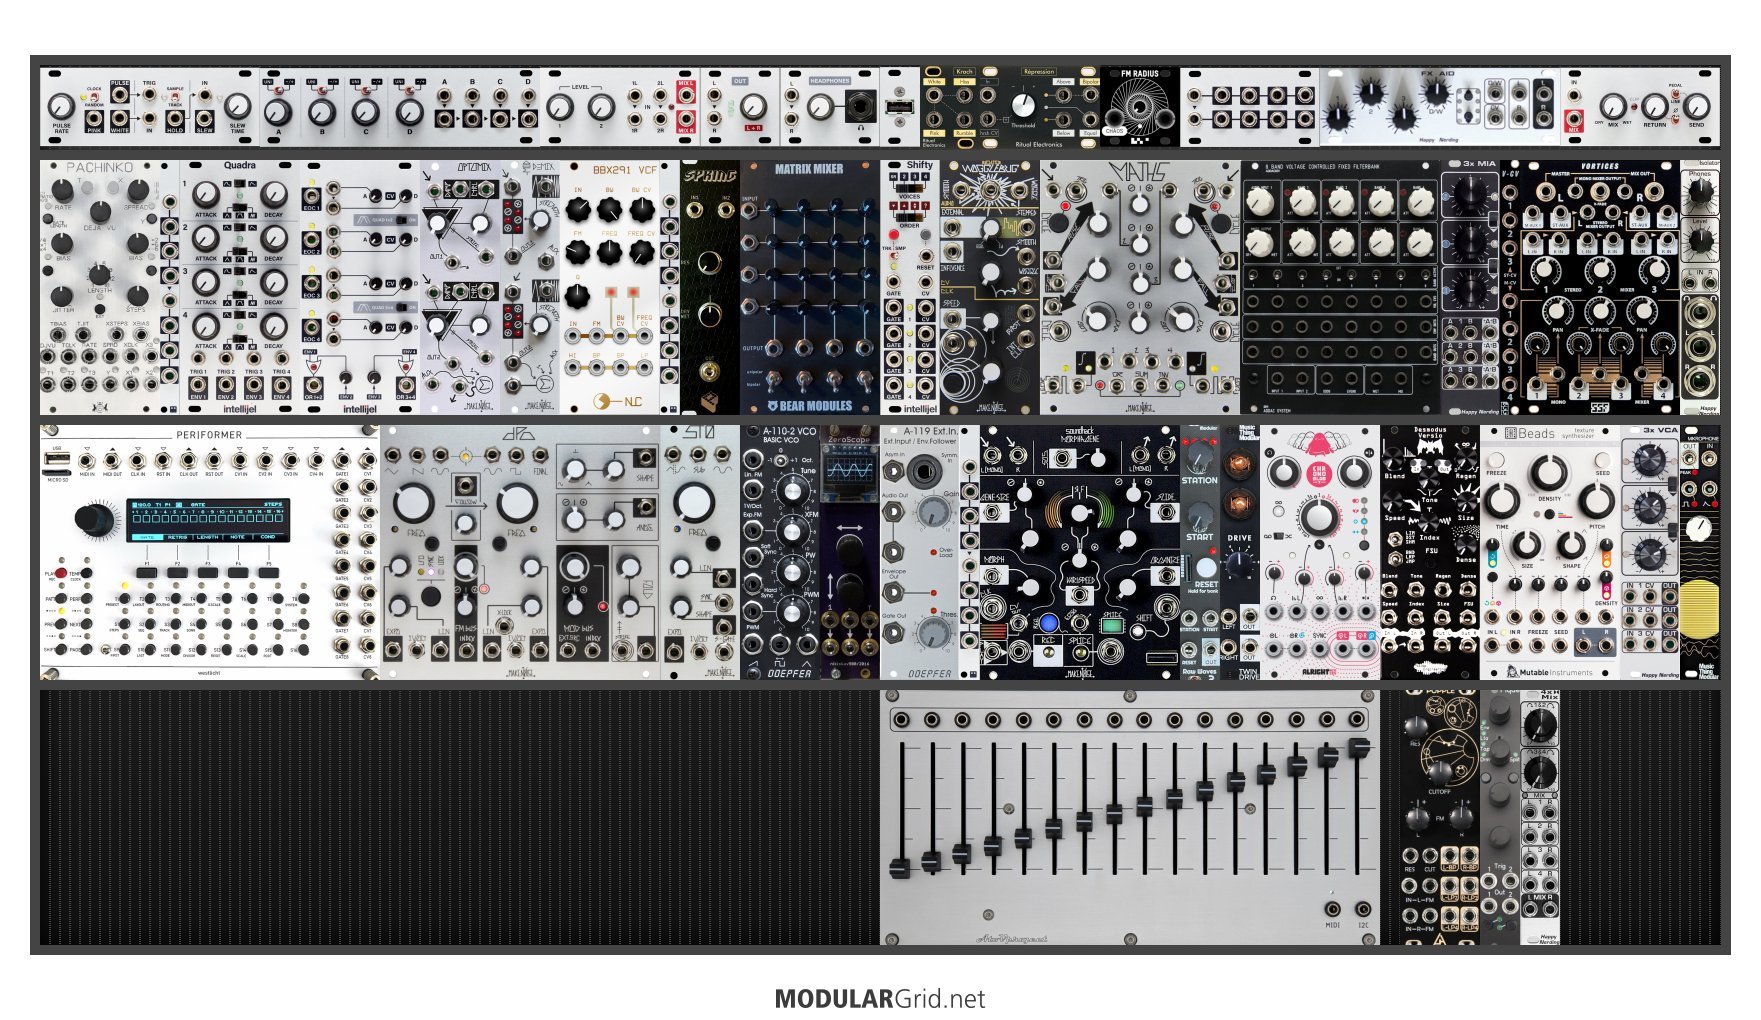Click the Beads Density knob
The width and height of the screenshot is (1761, 1020).
[1549, 472]
